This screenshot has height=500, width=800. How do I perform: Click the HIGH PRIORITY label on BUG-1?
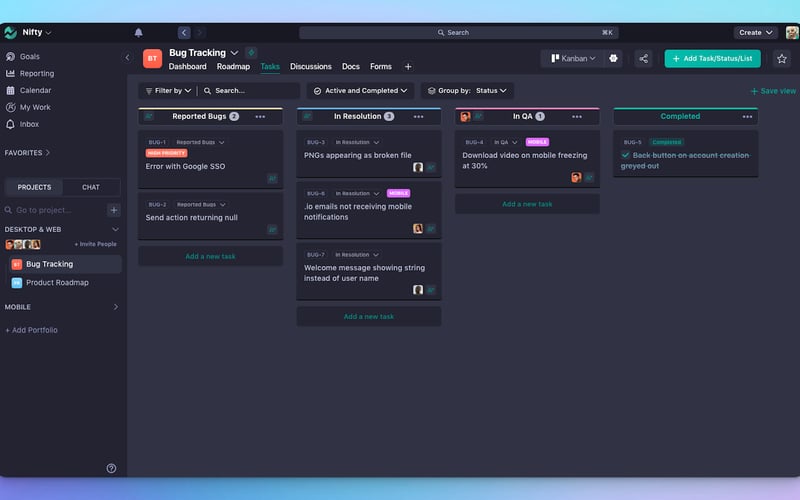[166, 153]
